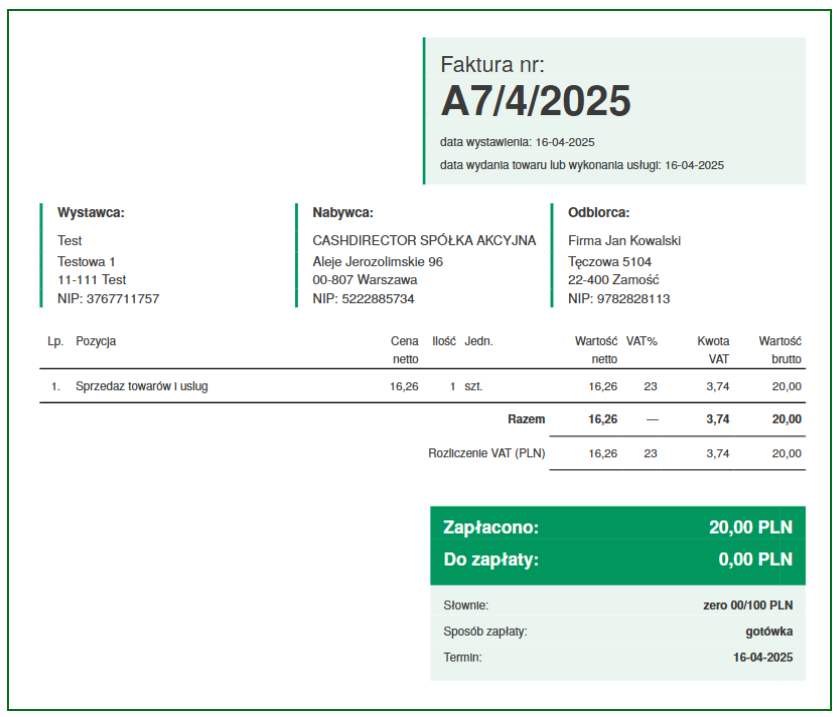Click the payment method 'gotówka'

(769, 632)
